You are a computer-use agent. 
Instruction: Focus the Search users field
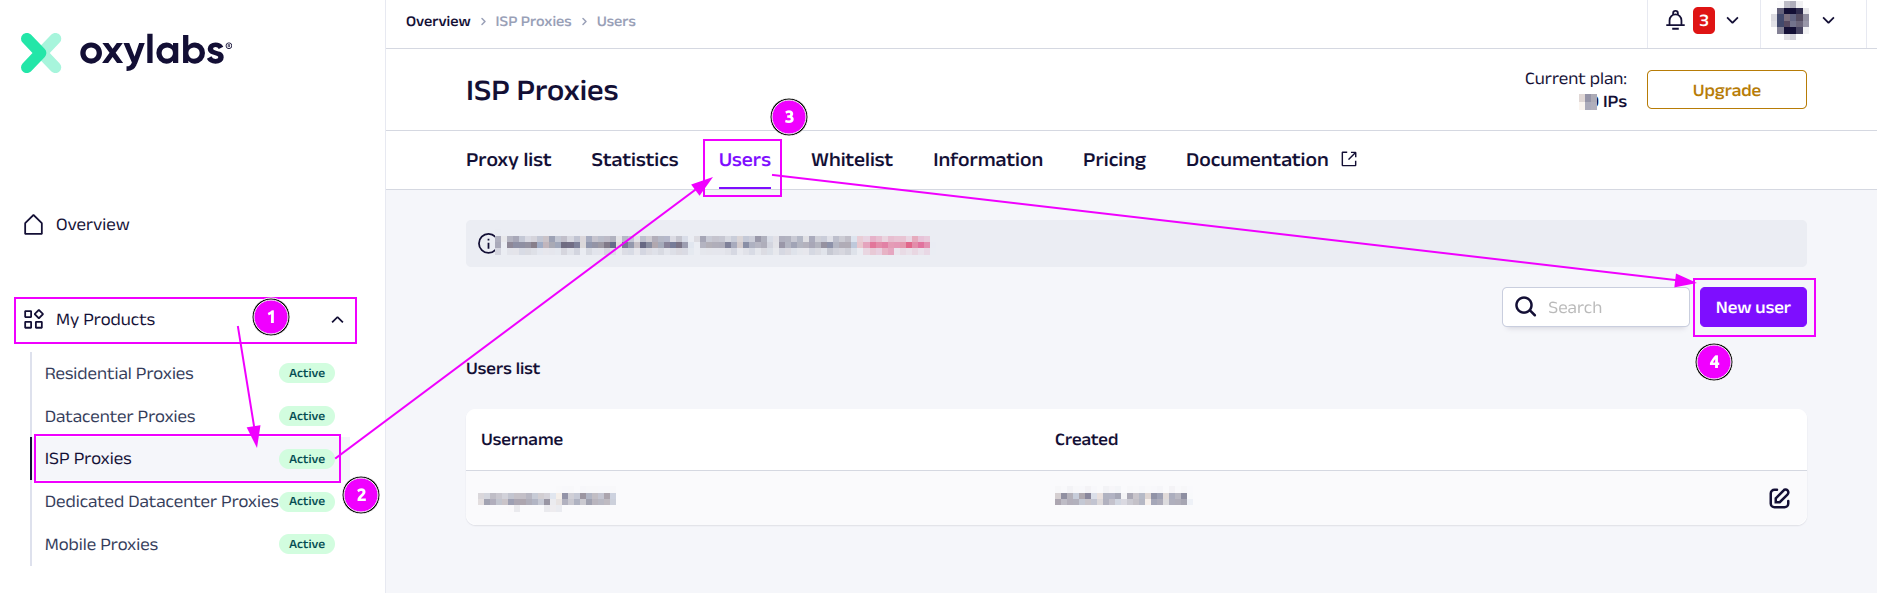pos(1595,307)
